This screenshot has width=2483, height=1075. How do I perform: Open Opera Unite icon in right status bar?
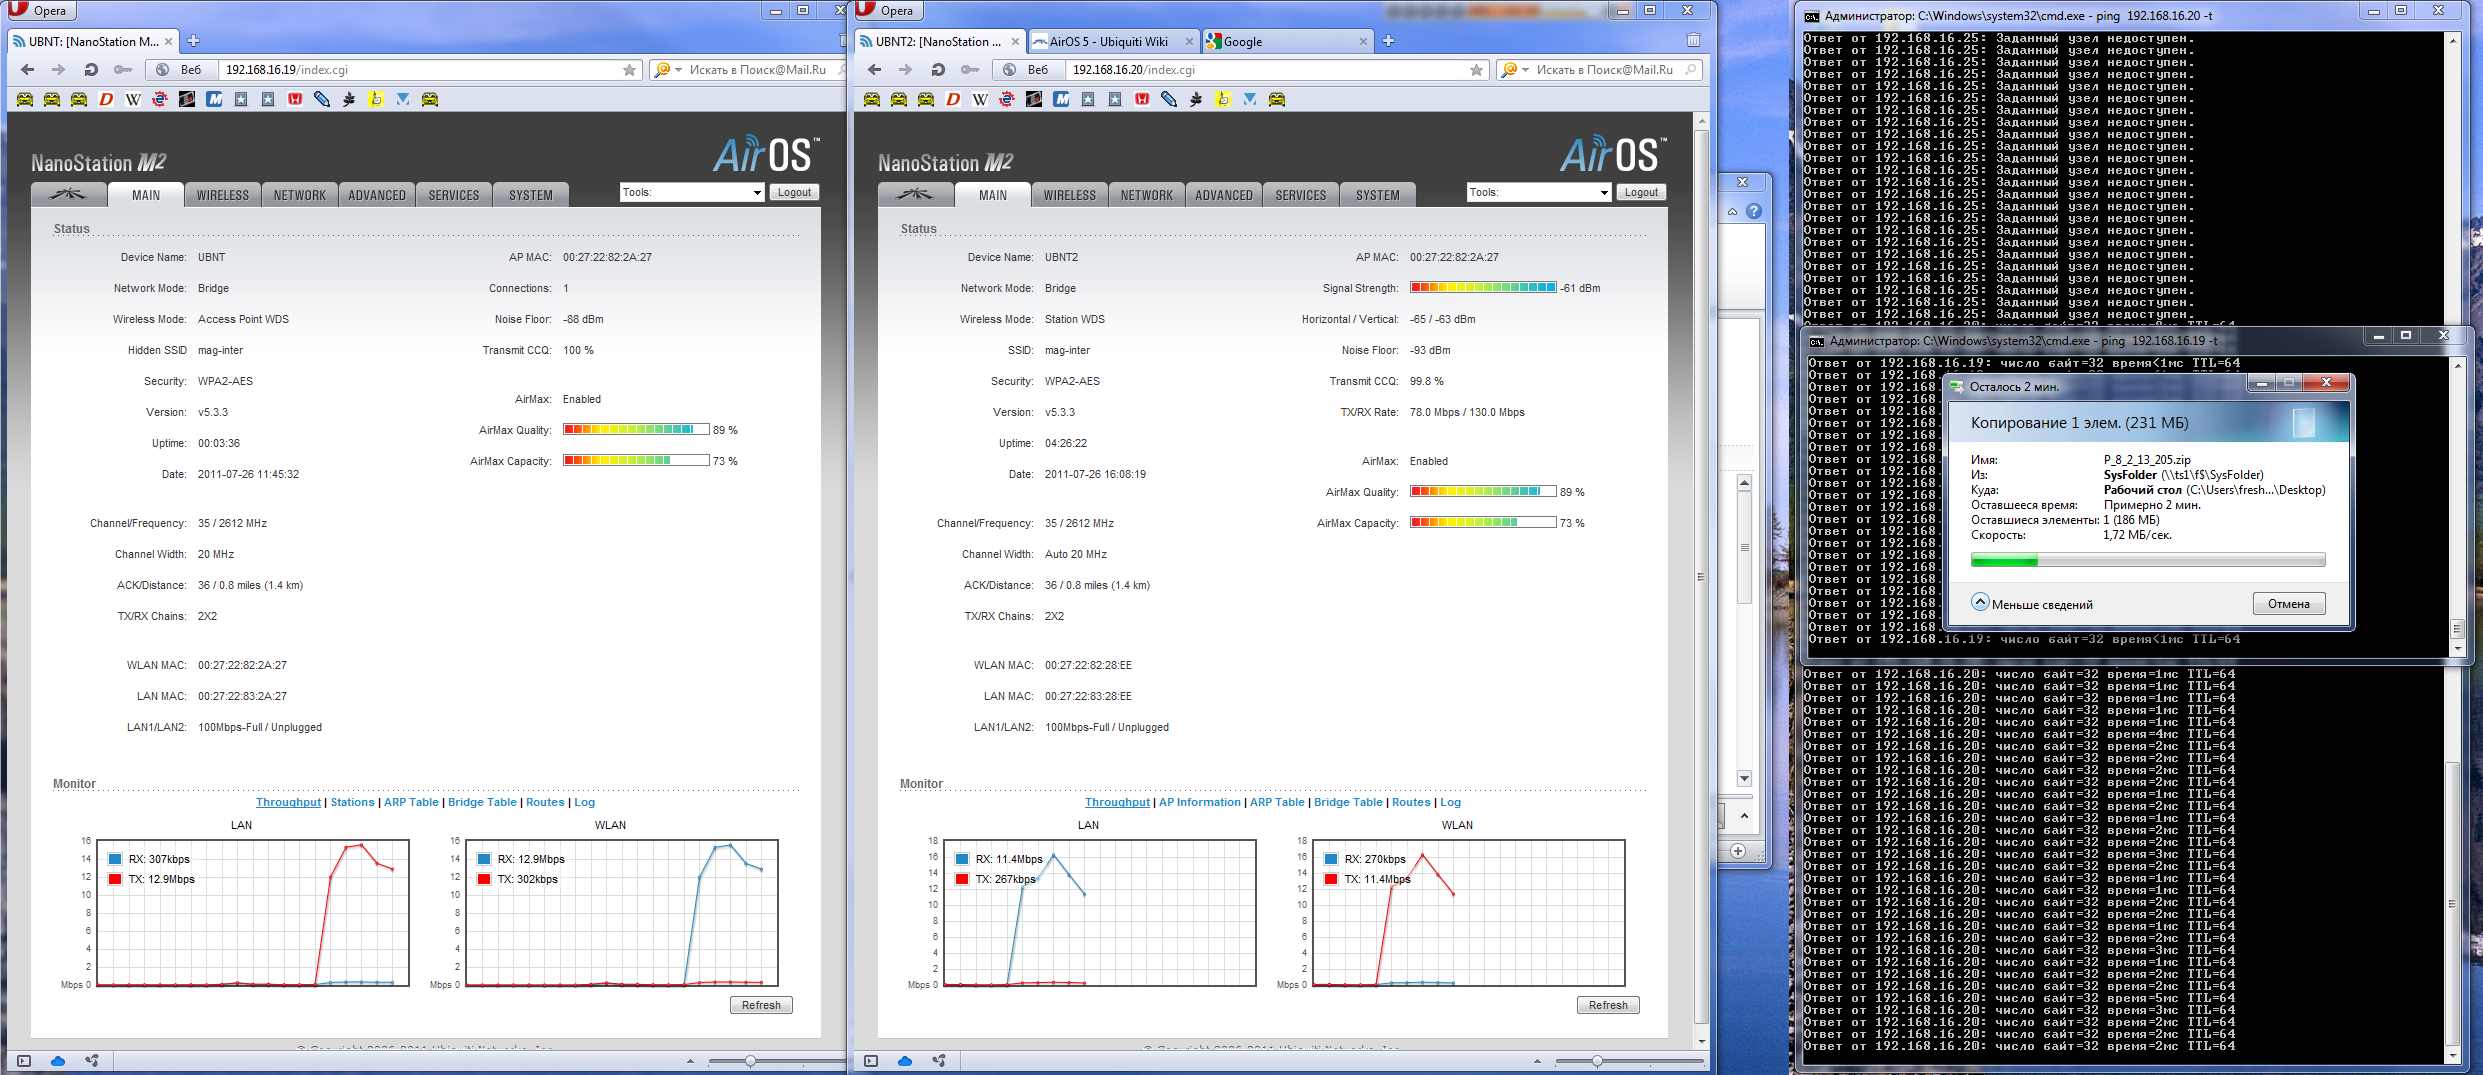939,1061
